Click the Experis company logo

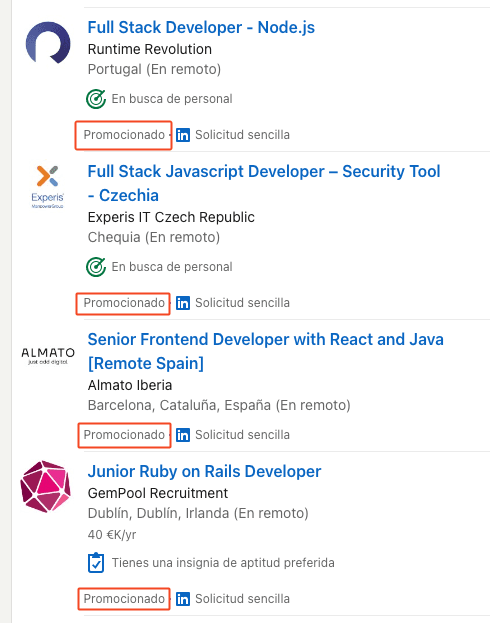point(48,186)
